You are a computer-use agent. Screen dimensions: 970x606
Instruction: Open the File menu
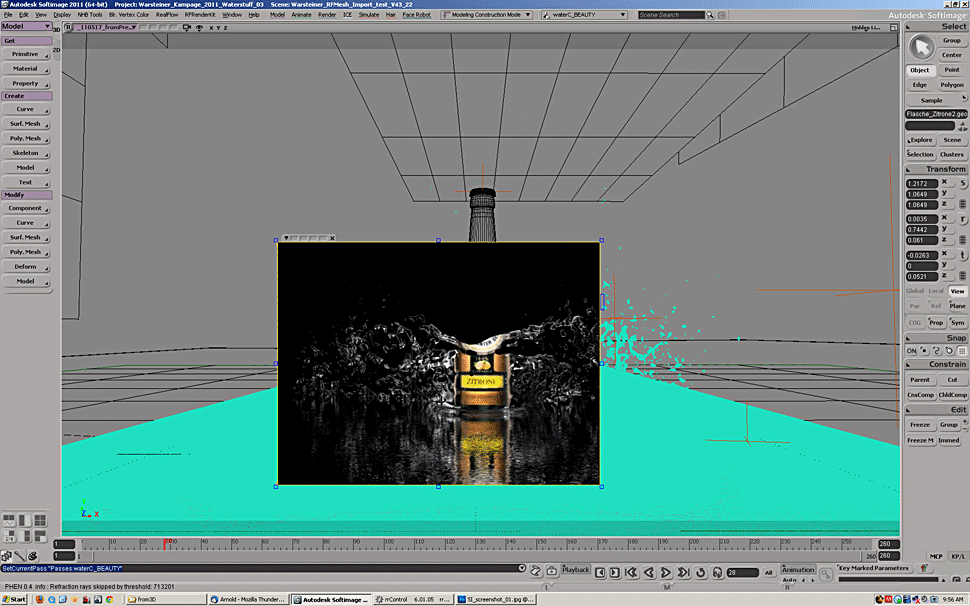(x=8, y=15)
